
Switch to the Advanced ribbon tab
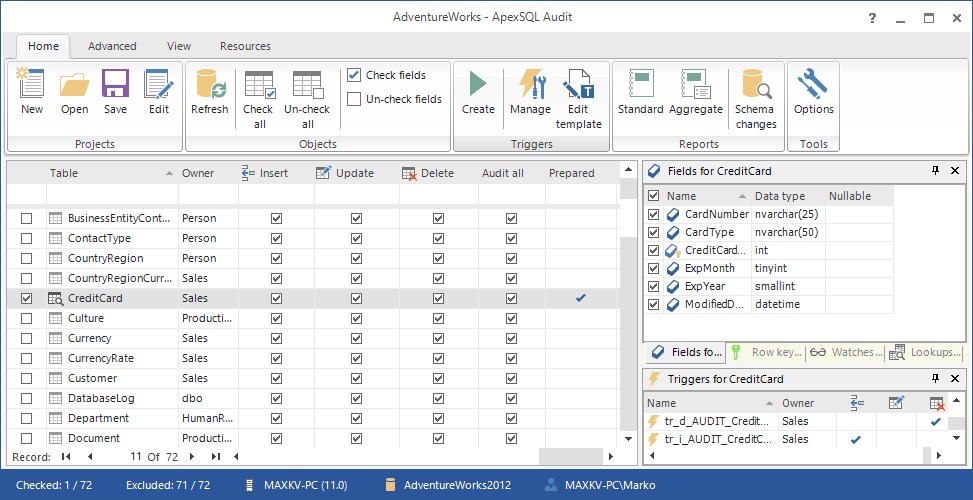pos(112,46)
